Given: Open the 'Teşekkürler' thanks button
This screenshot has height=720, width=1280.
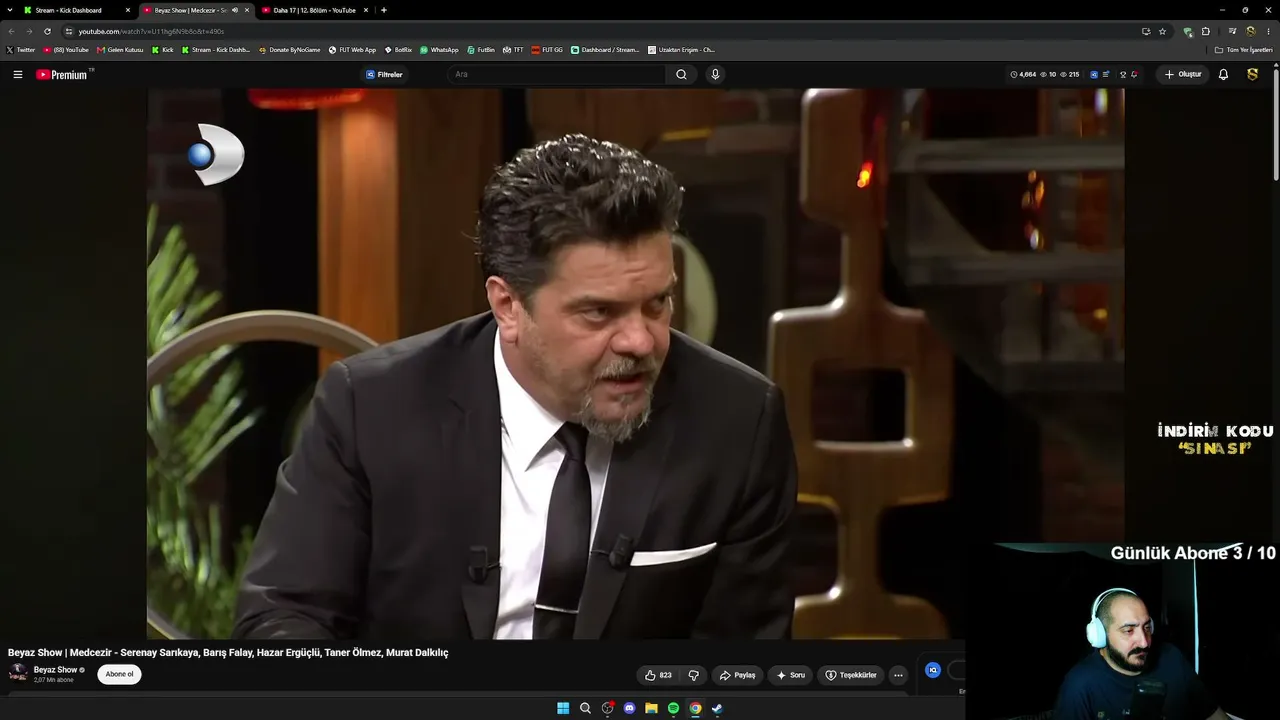Looking at the screenshot, I should coord(850,675).
